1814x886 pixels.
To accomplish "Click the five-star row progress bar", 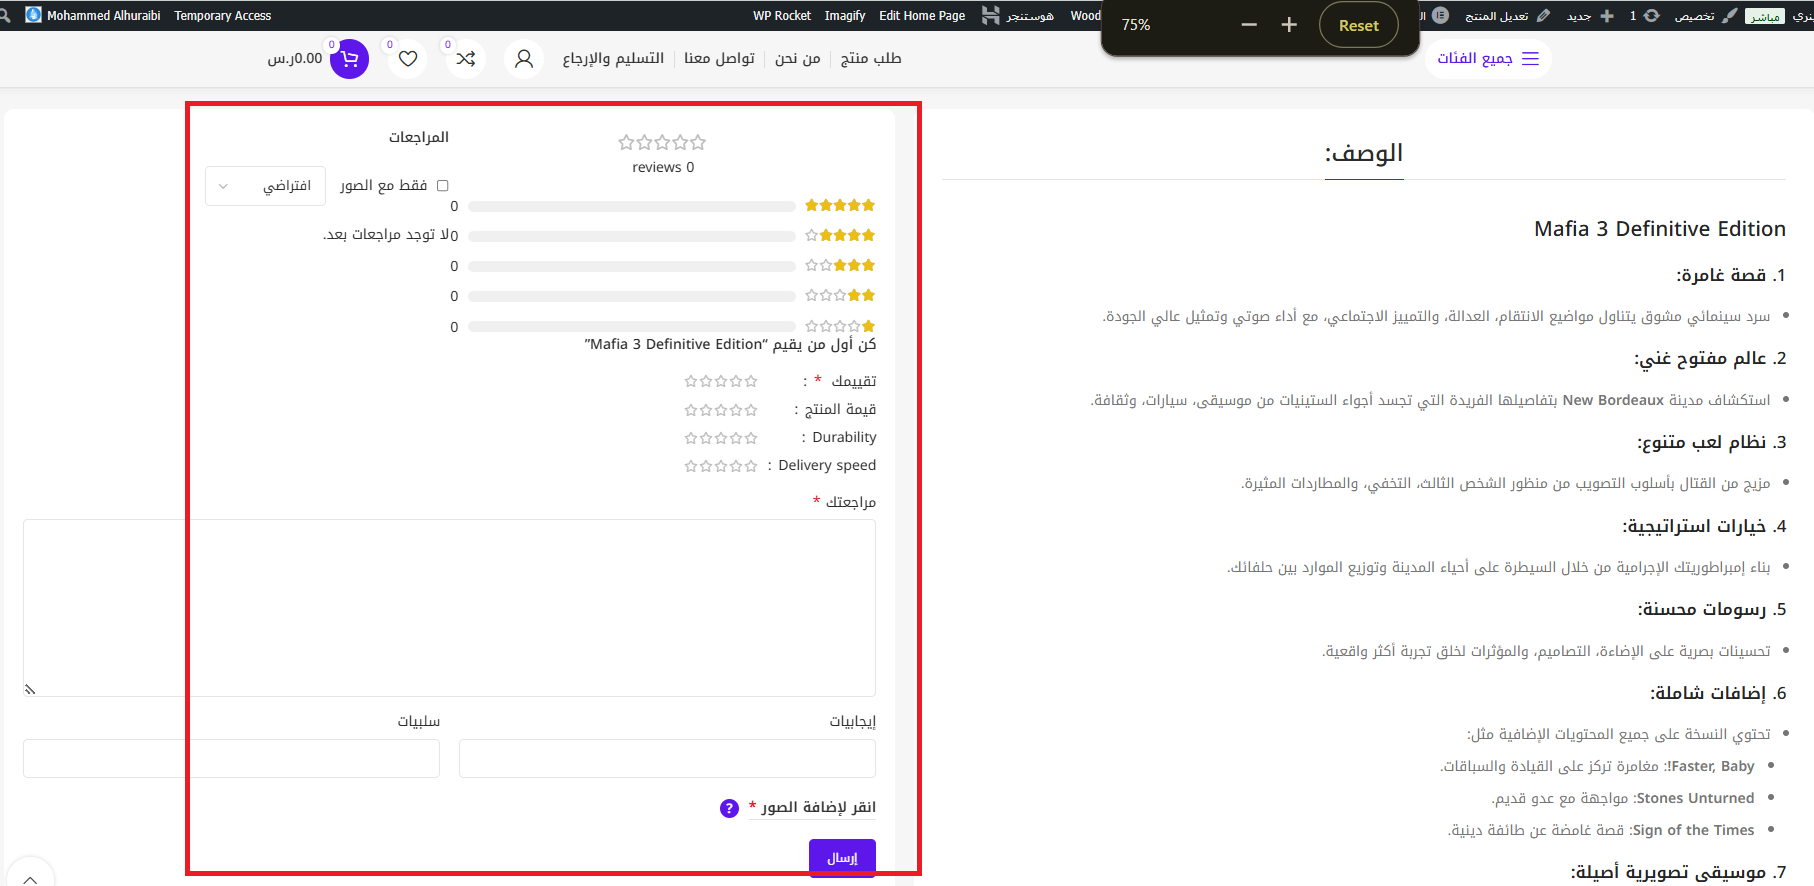I will pyautogui.click(x=632, y=206).
